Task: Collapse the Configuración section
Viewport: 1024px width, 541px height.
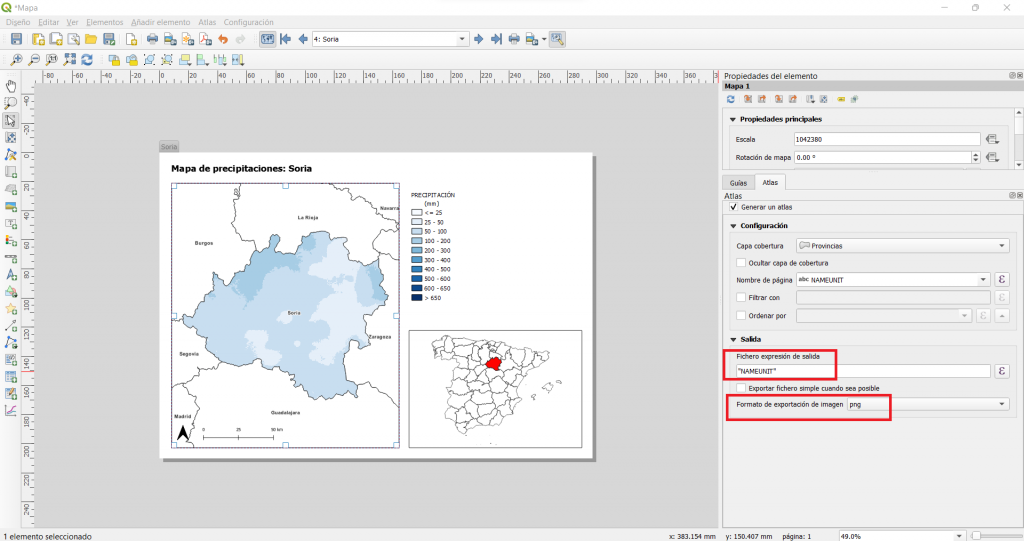Action: tap(732, 226)
